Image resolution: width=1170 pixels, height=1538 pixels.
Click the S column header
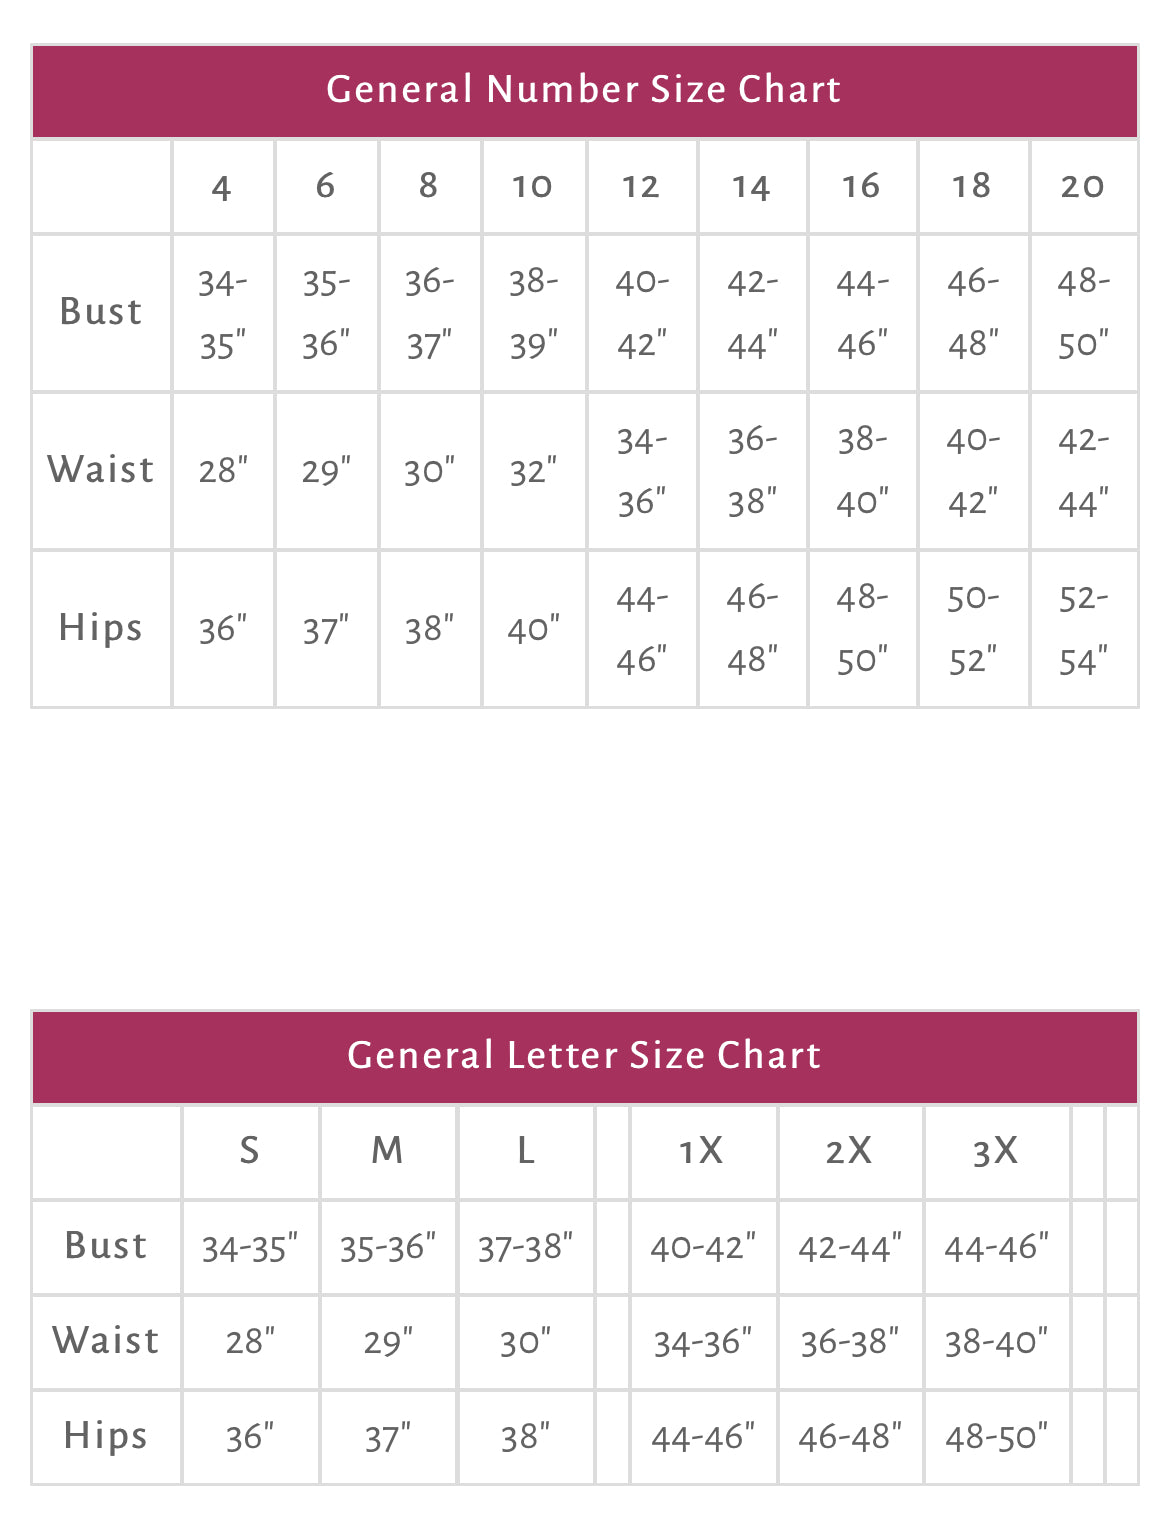point(250,1151)
